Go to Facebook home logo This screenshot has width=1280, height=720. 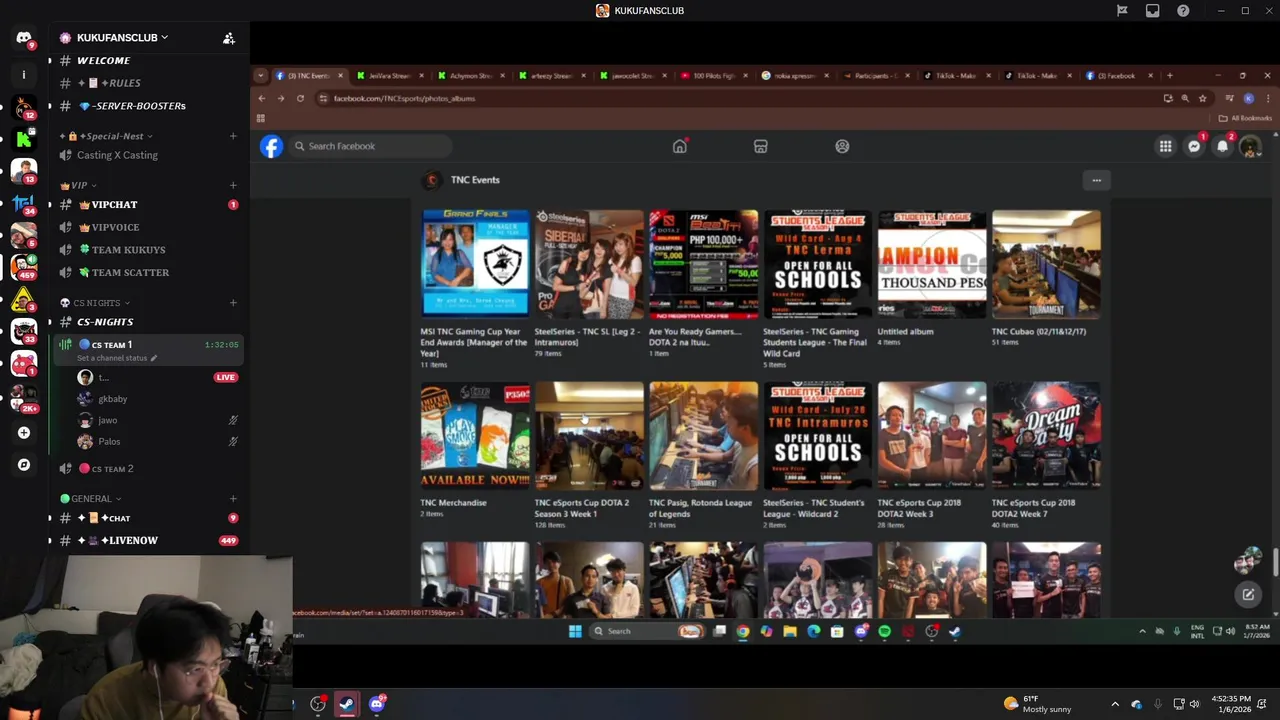click(x=271, y=146)
